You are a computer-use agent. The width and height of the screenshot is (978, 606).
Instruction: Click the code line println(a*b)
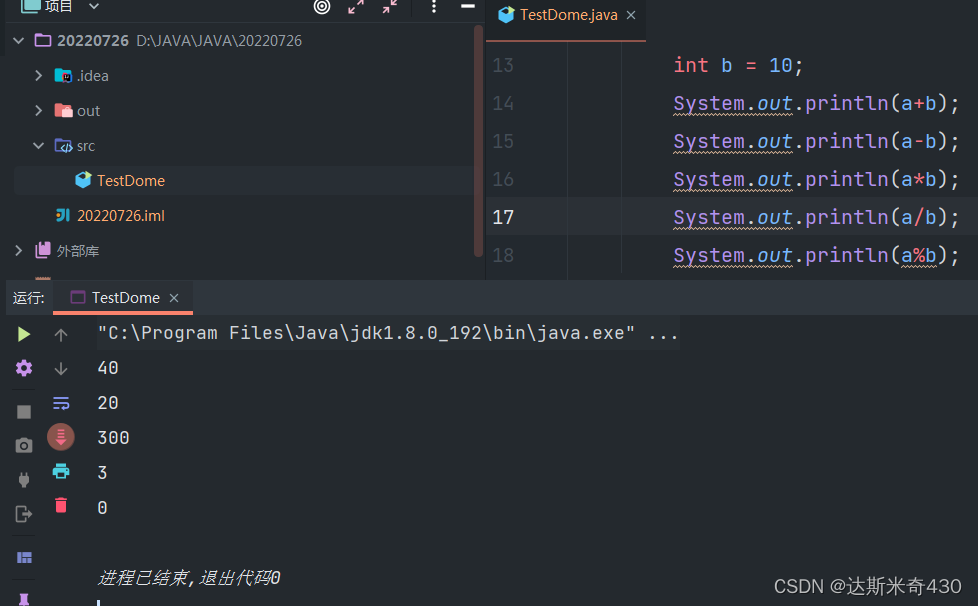816,180
